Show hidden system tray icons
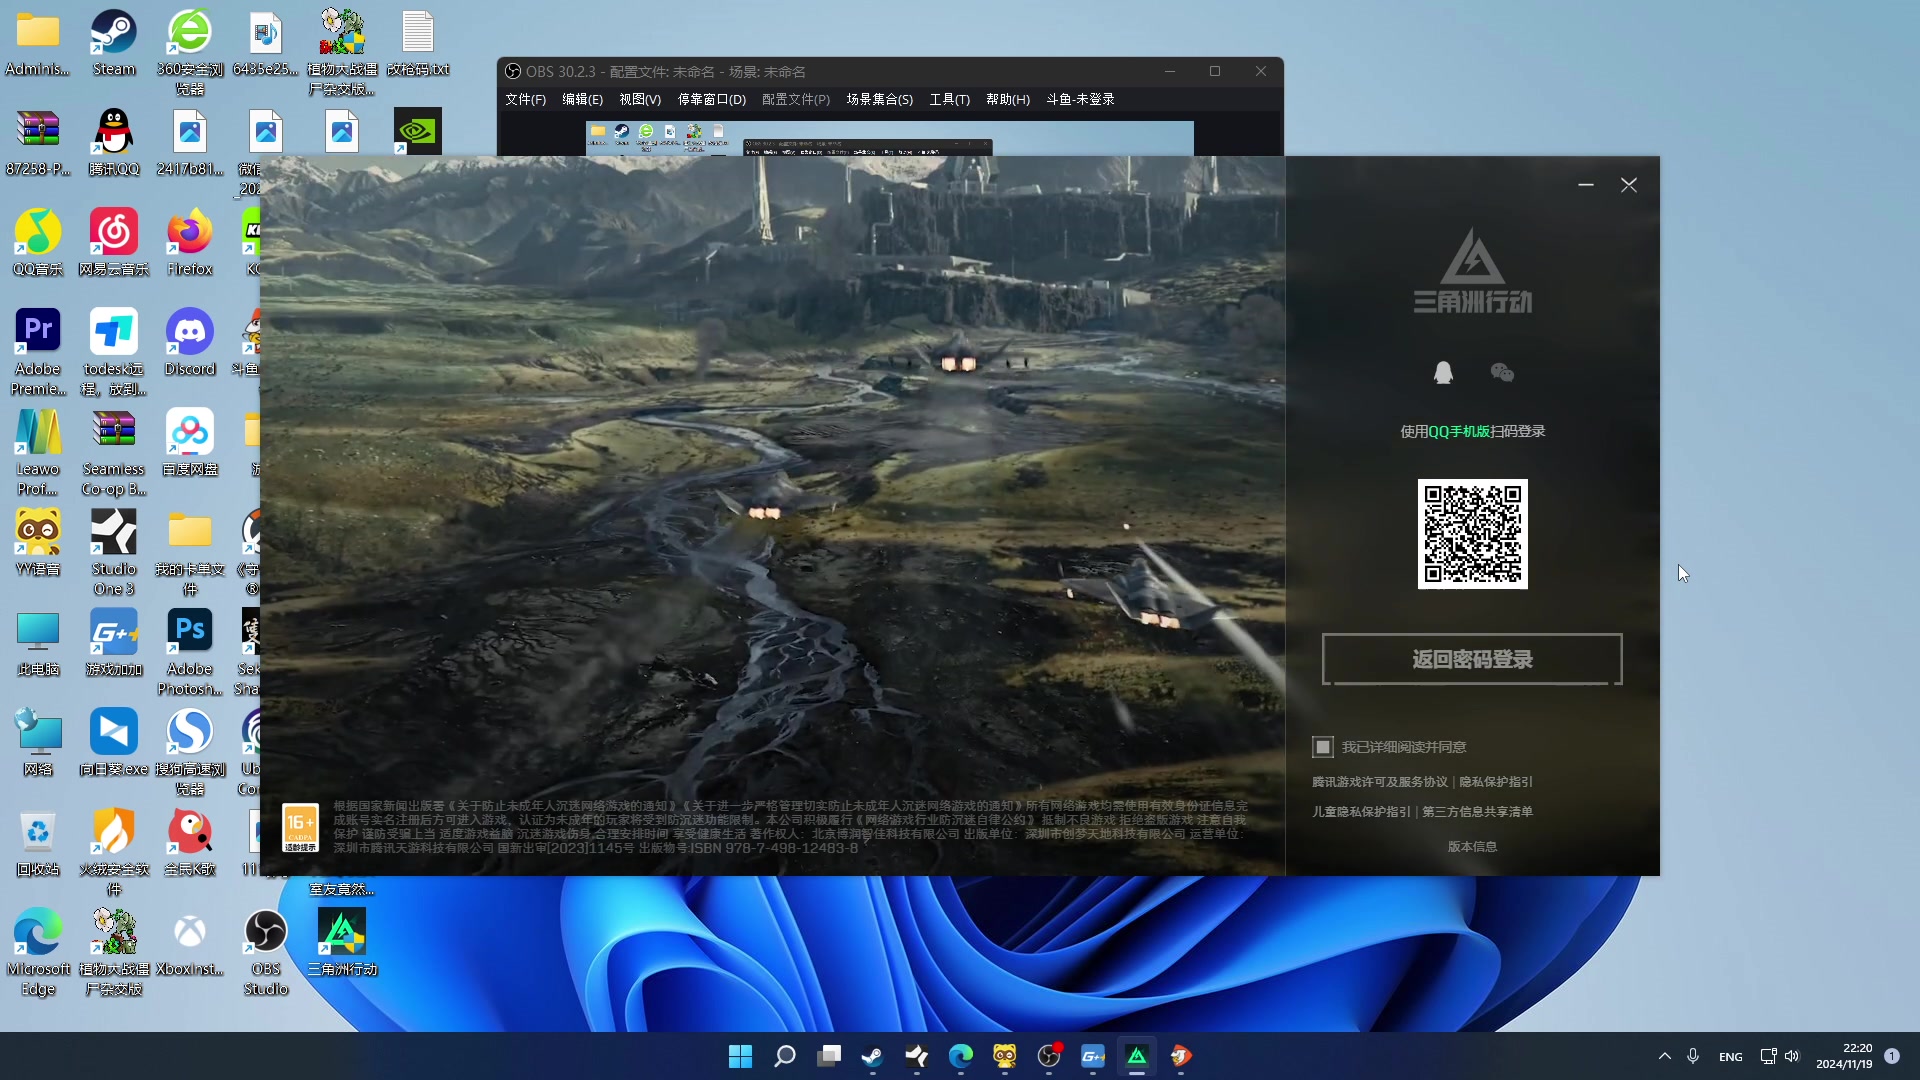 (x=1665, y=1056)
